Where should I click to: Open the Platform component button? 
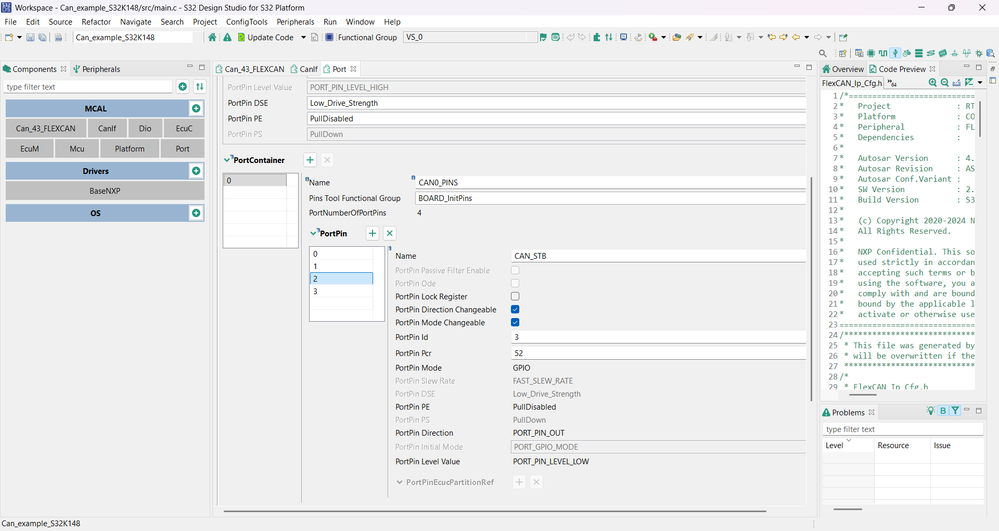click(x=130, y=149)
